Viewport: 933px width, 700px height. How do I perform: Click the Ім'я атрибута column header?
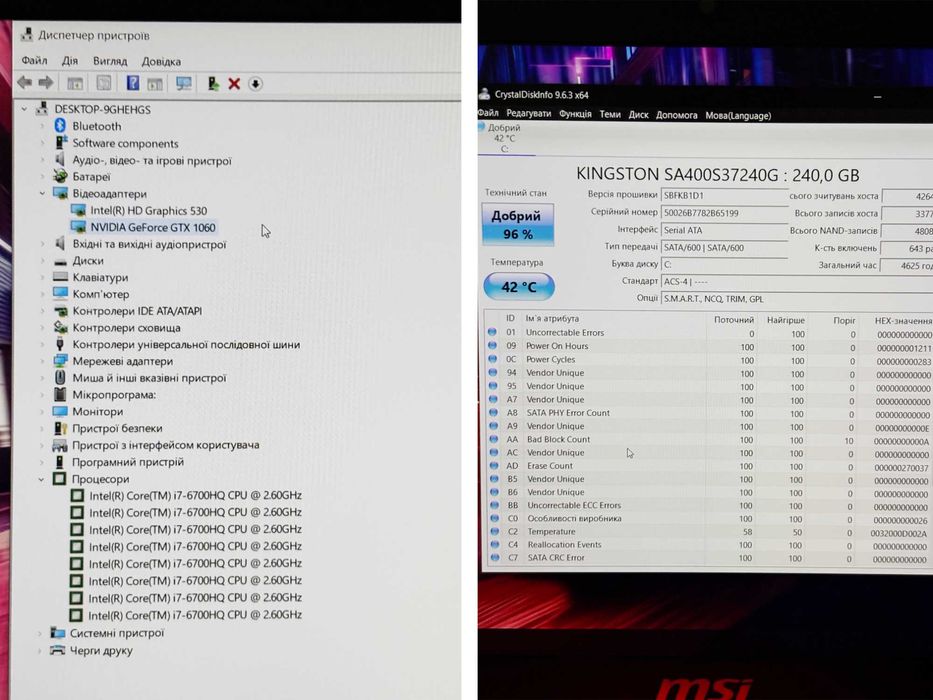[x=552, y=318]
